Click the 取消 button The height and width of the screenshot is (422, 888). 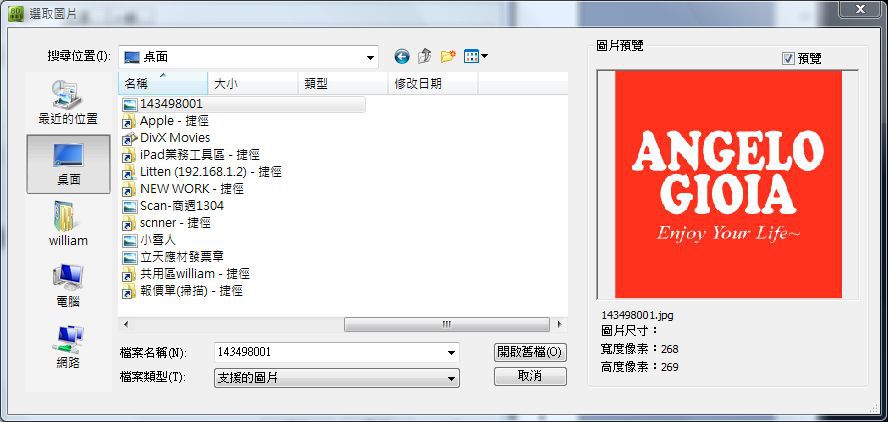click(530, 377)
